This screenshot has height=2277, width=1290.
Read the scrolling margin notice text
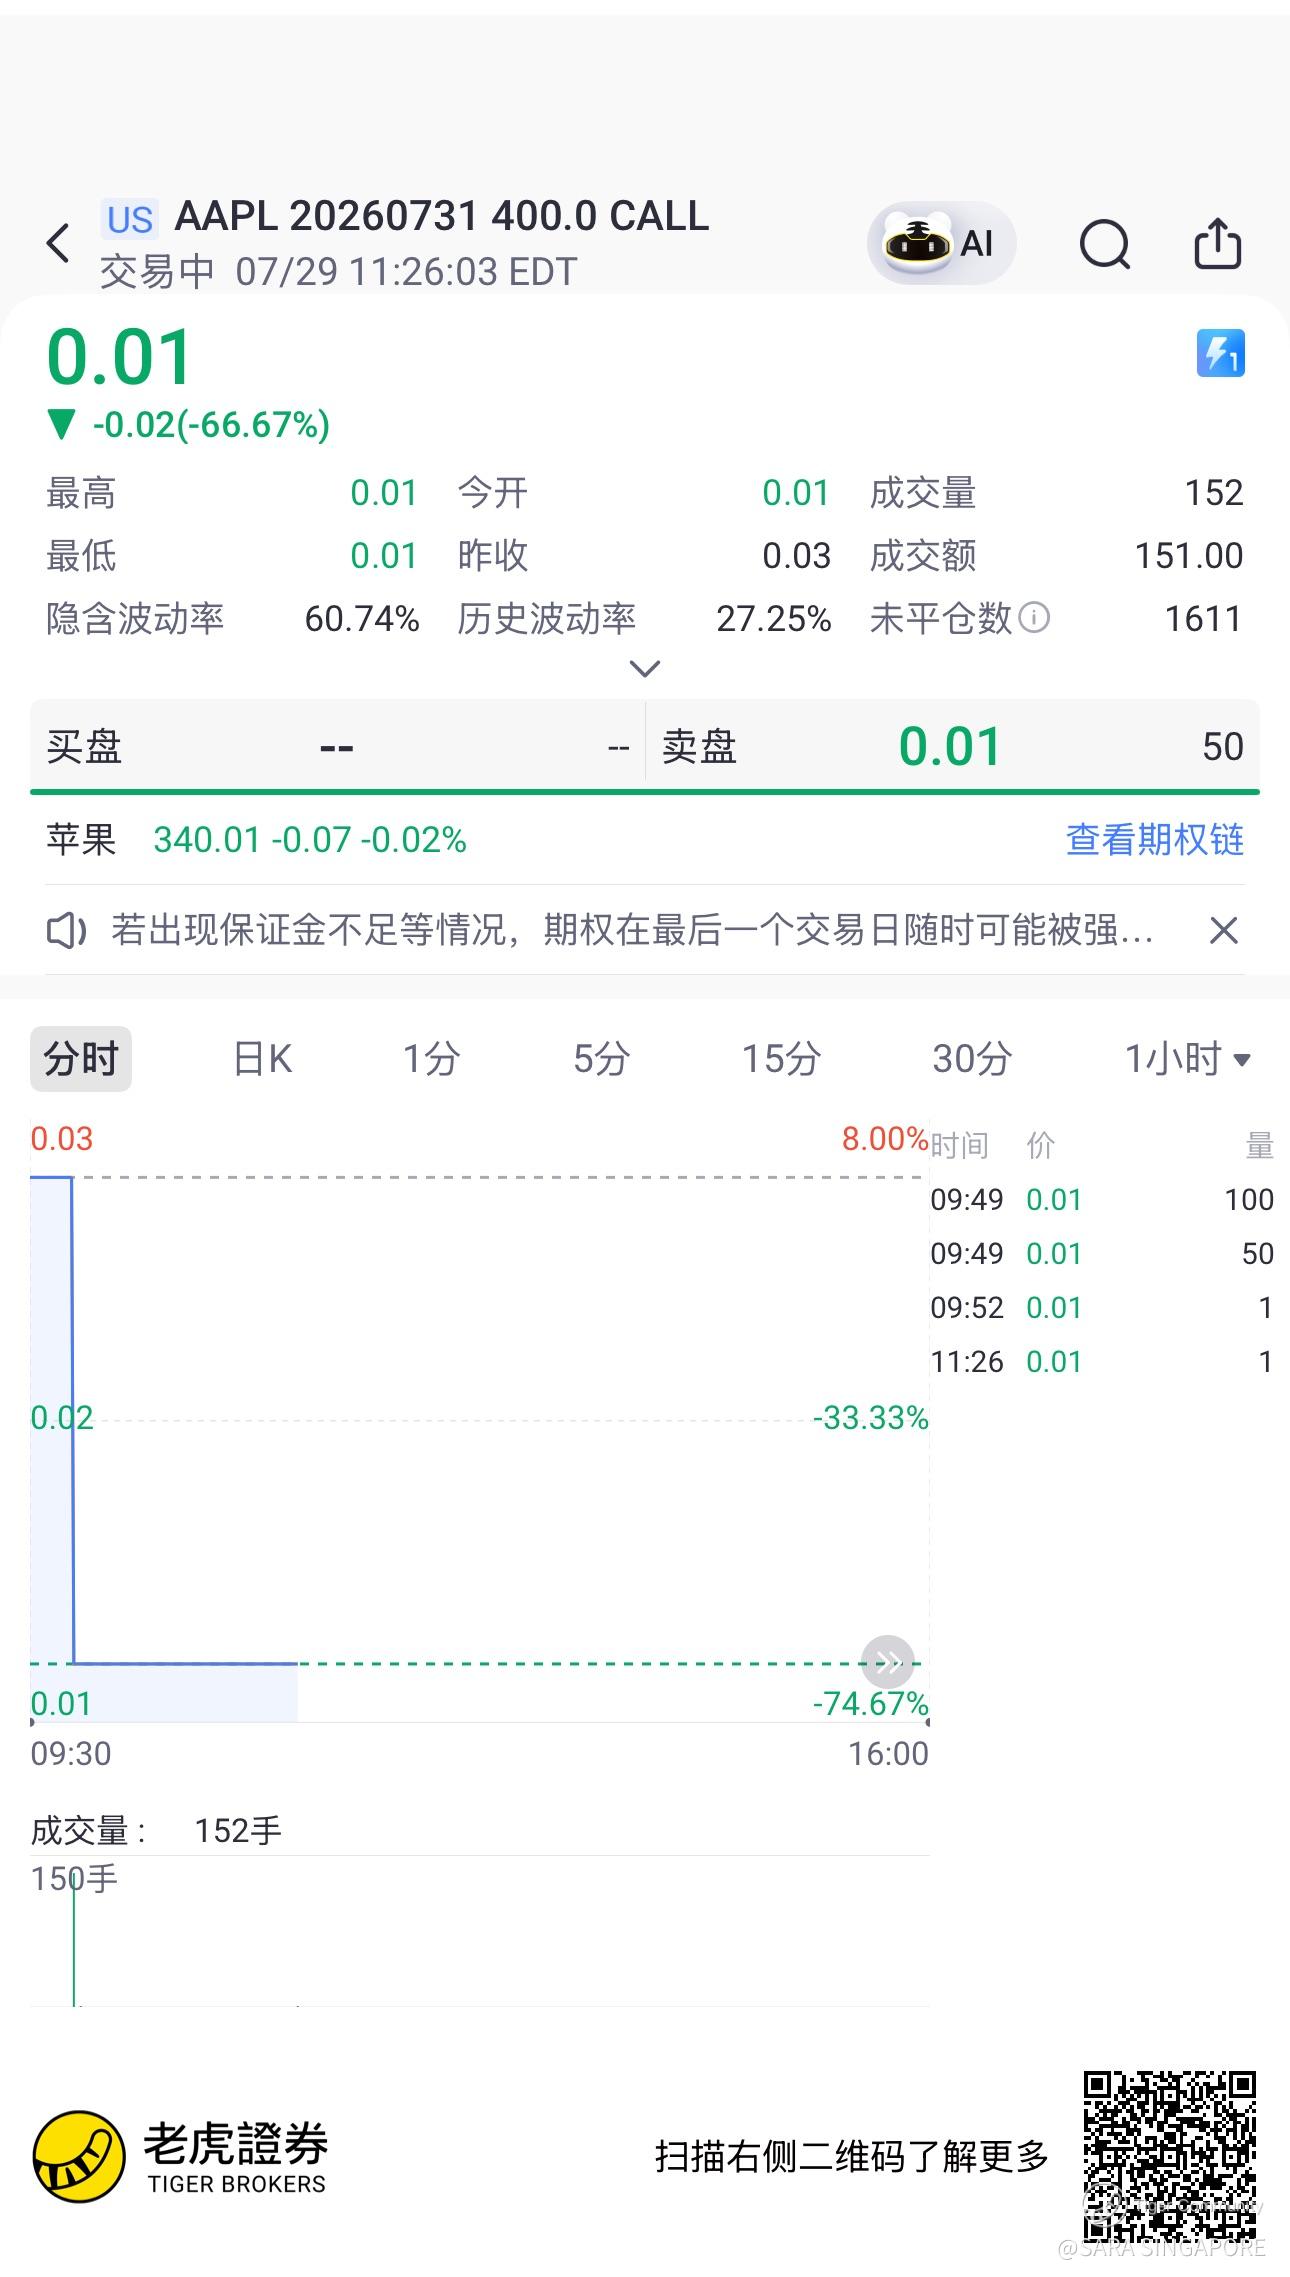632,931
